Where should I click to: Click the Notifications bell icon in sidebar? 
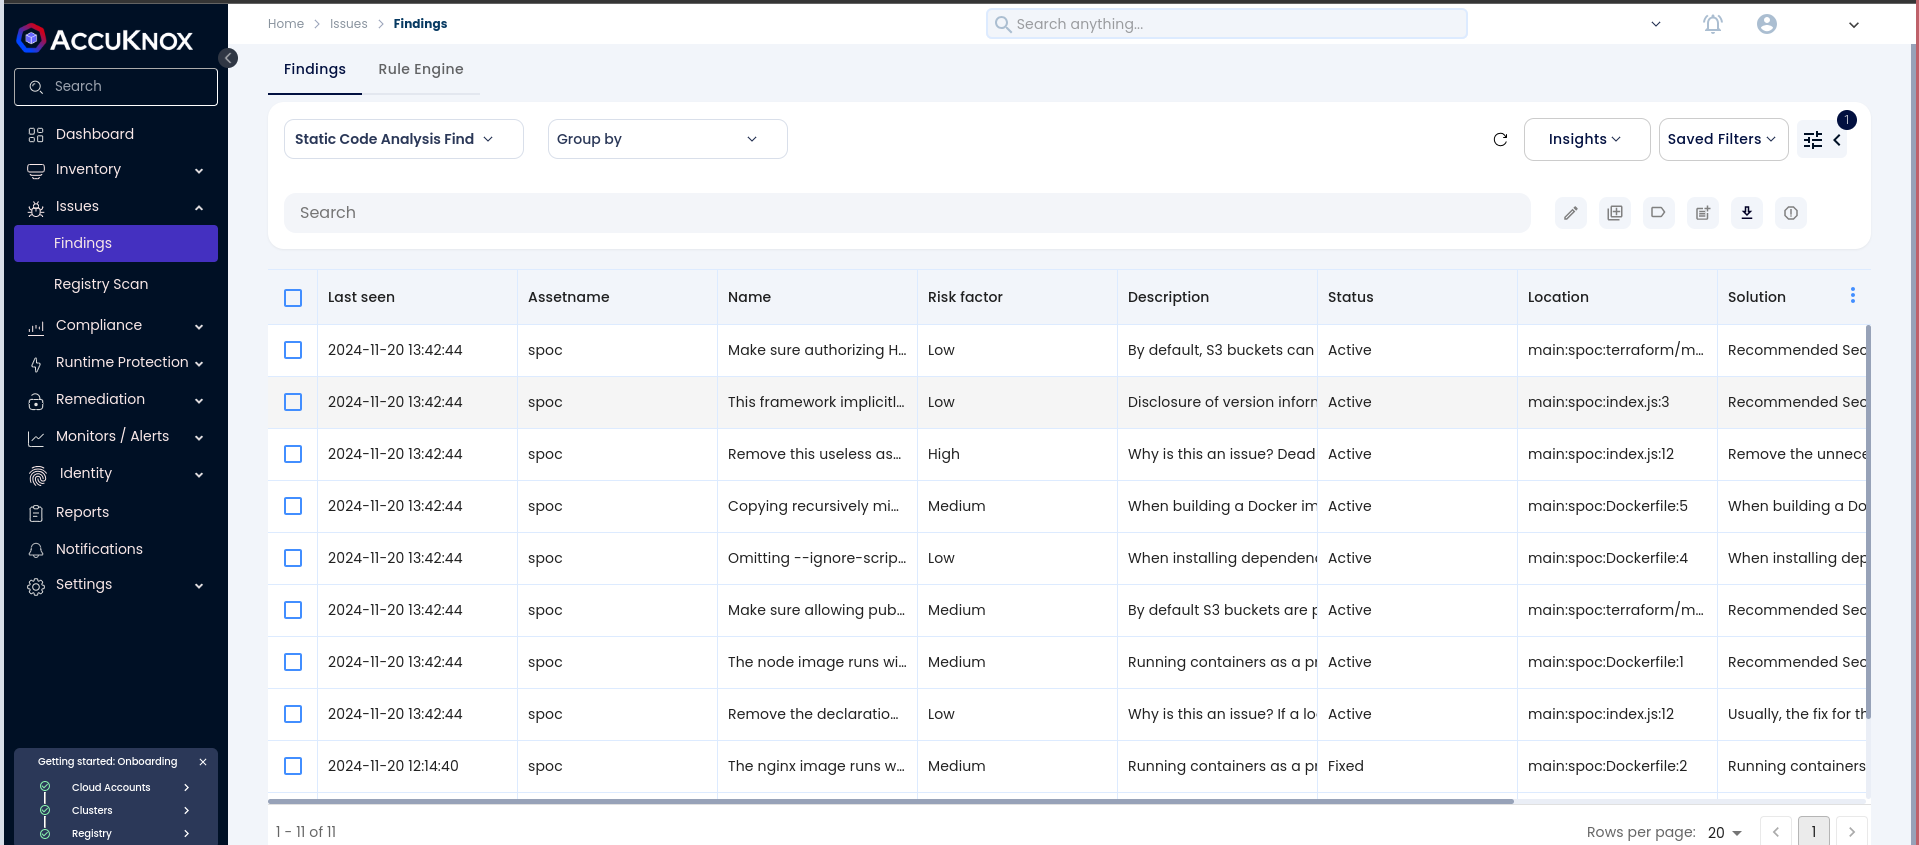36,550
